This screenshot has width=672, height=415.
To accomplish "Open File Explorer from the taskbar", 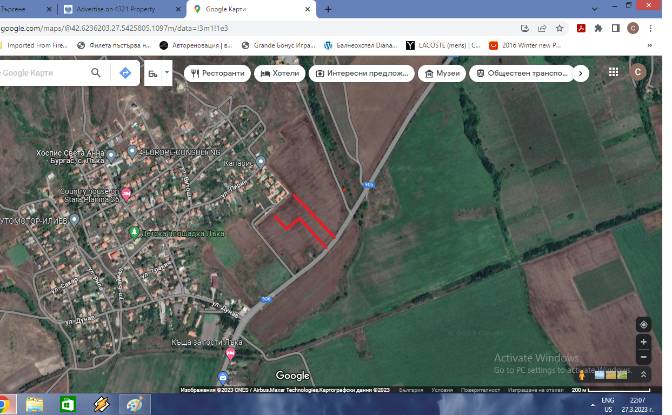I will 34,404.
